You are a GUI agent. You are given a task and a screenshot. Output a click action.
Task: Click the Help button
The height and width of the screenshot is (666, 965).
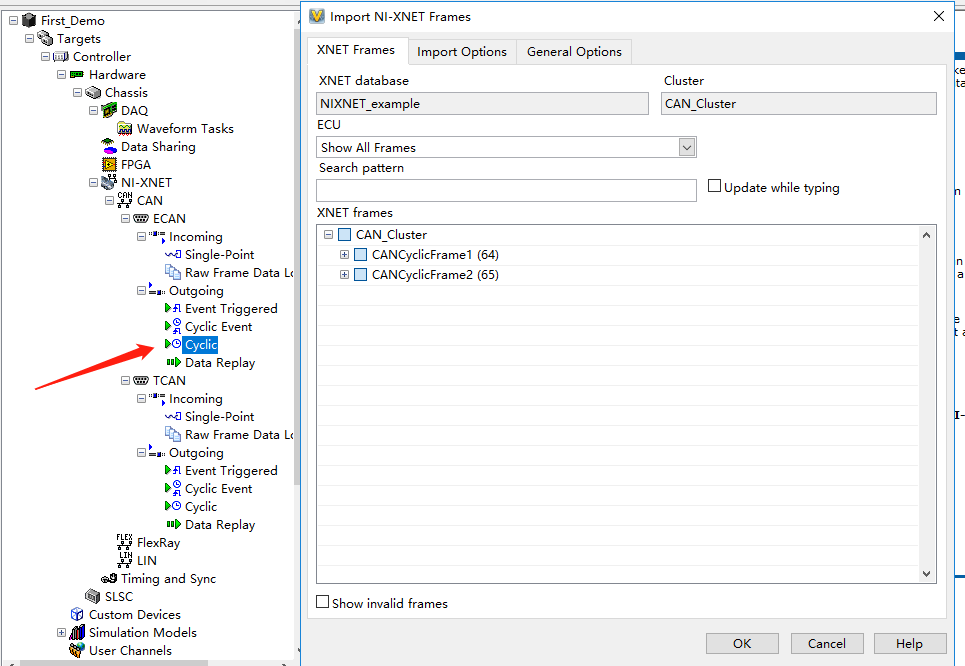(x=910, y=643)
